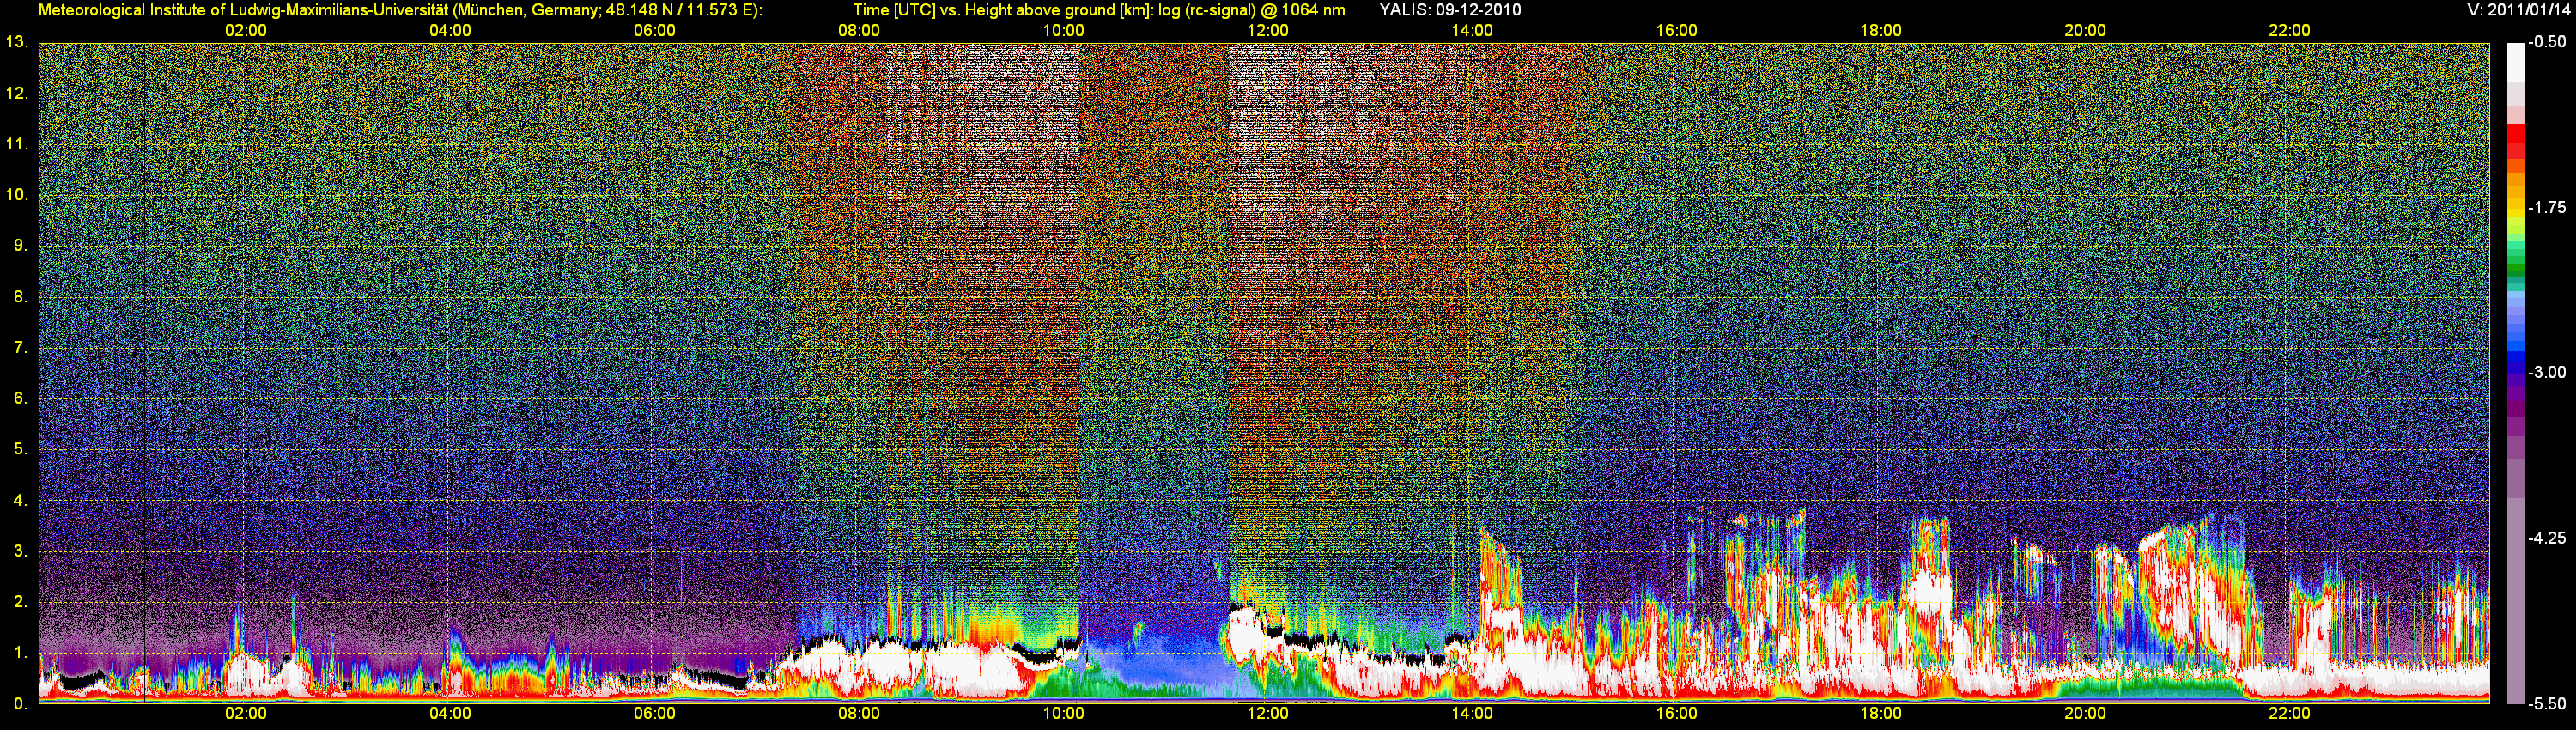Click the 18:00 label on the top time axis
Screen dimensions: 2576x730
[x=1881, y=31]
